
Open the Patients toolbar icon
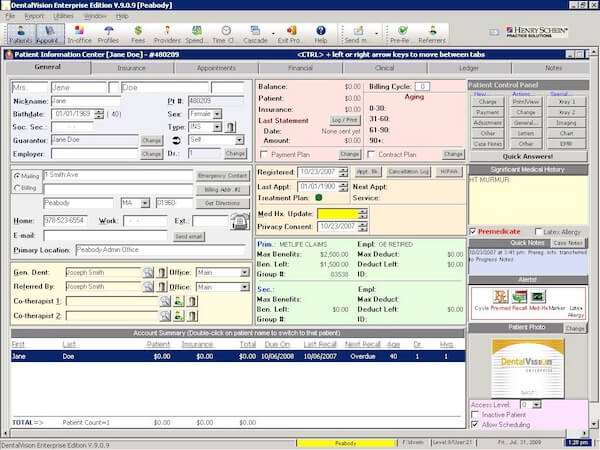tap(21, 34)
